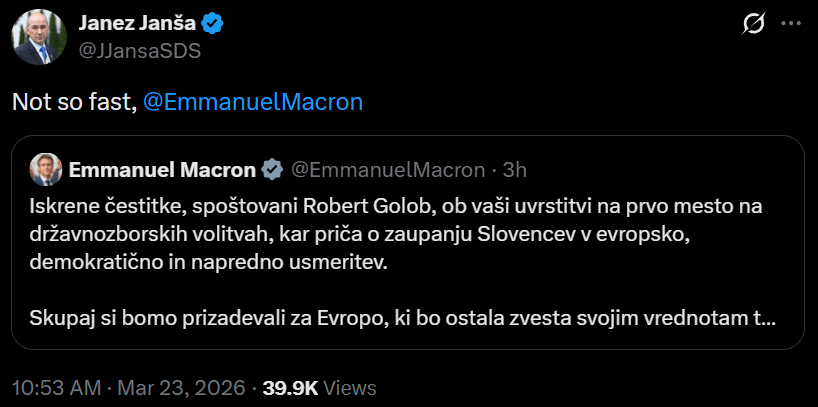Open the @JJansaSDS handle
Image resolution: width=818 pixels, height=407 pixels.
pos(133,49)
